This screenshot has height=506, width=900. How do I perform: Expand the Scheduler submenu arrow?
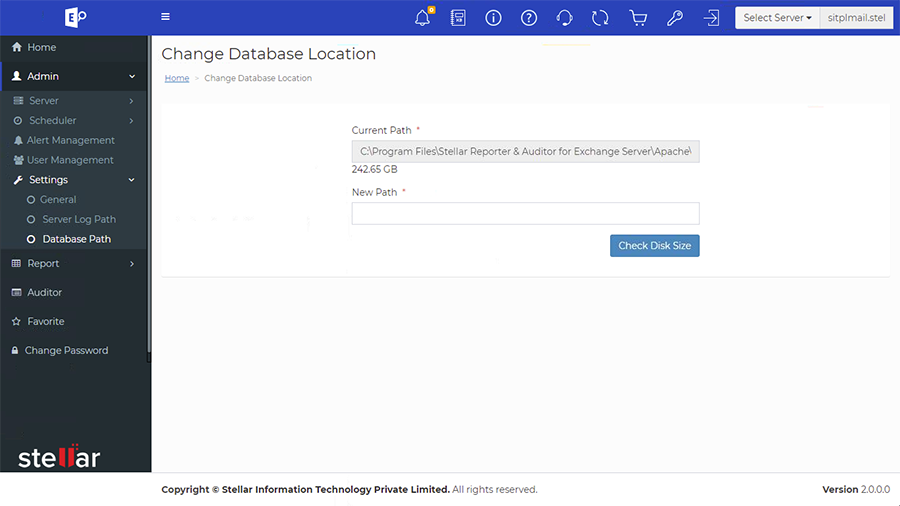click(x=131, y=120)
